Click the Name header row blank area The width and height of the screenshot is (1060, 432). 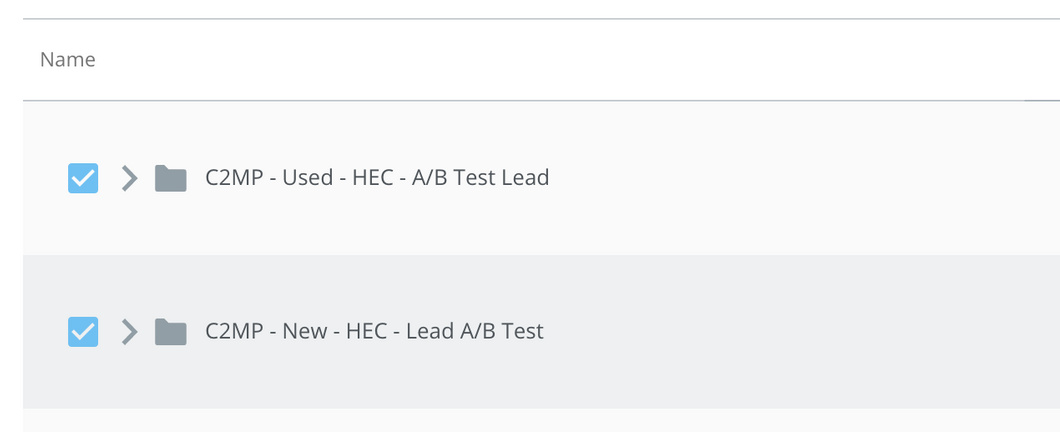pos(541,59)
